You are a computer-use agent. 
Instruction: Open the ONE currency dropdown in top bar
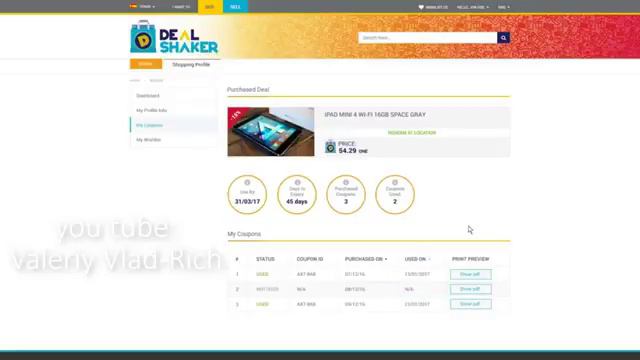coord(504,7)
